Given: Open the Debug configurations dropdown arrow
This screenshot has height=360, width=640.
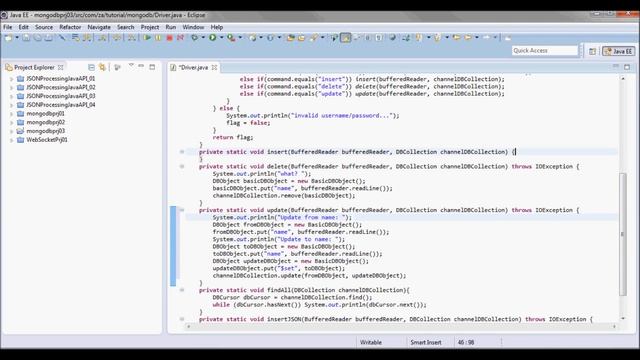Looking at the screenshot, I should coord(203,38).
